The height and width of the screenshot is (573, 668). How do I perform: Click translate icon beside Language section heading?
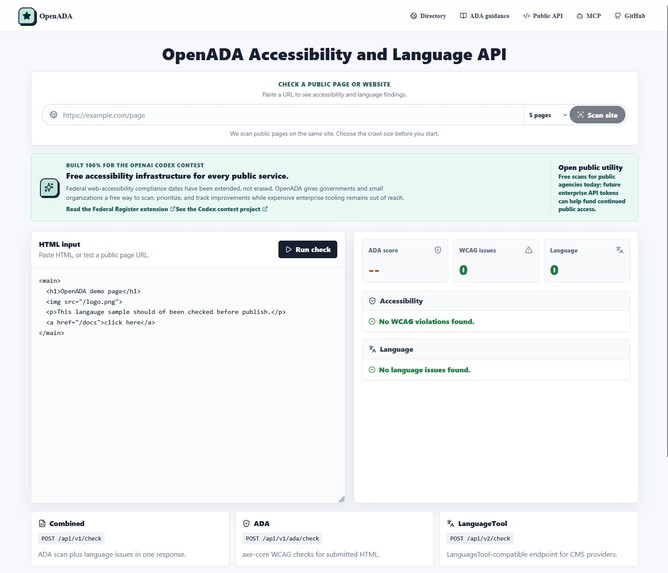click(372, 349)
